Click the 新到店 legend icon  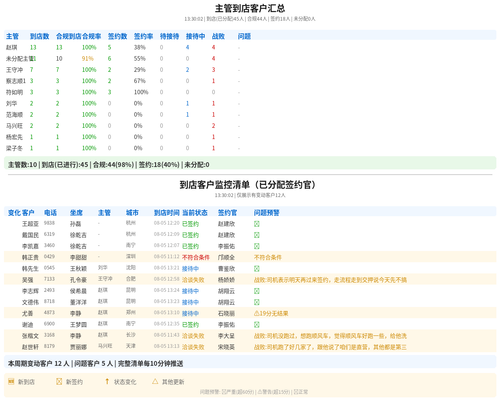(11, 381)
